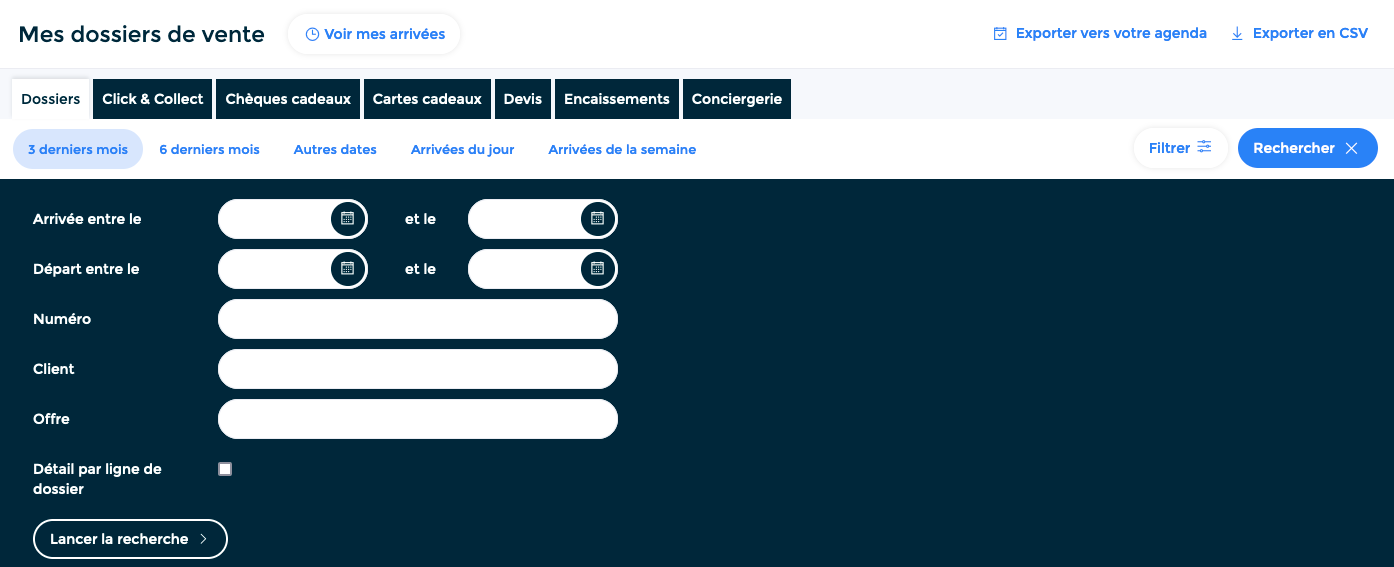The width and height of the screenshot is (1394, 567).
Task: Select the '3 derniers mois' period
Action: 78,149
